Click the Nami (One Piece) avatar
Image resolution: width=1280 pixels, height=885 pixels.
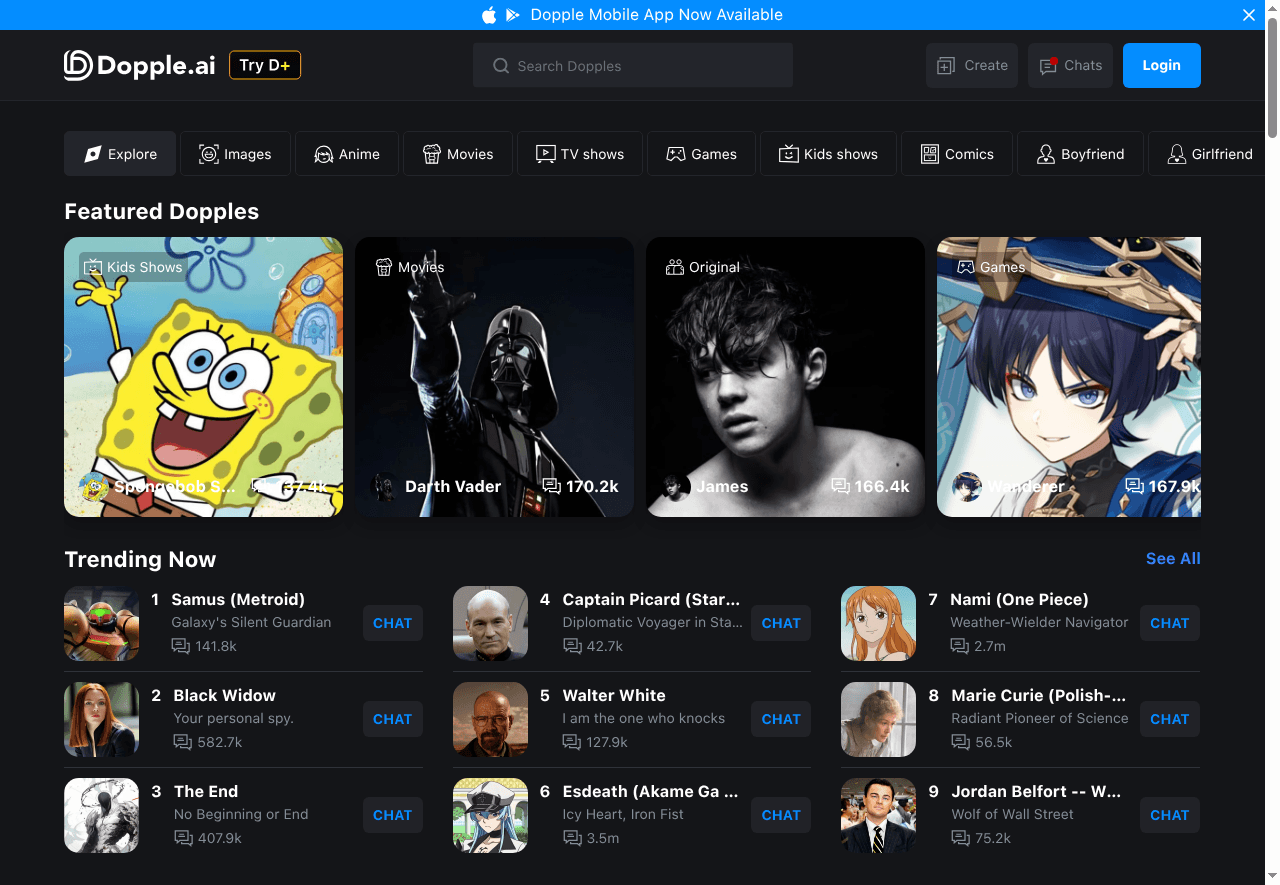point(878,623)
